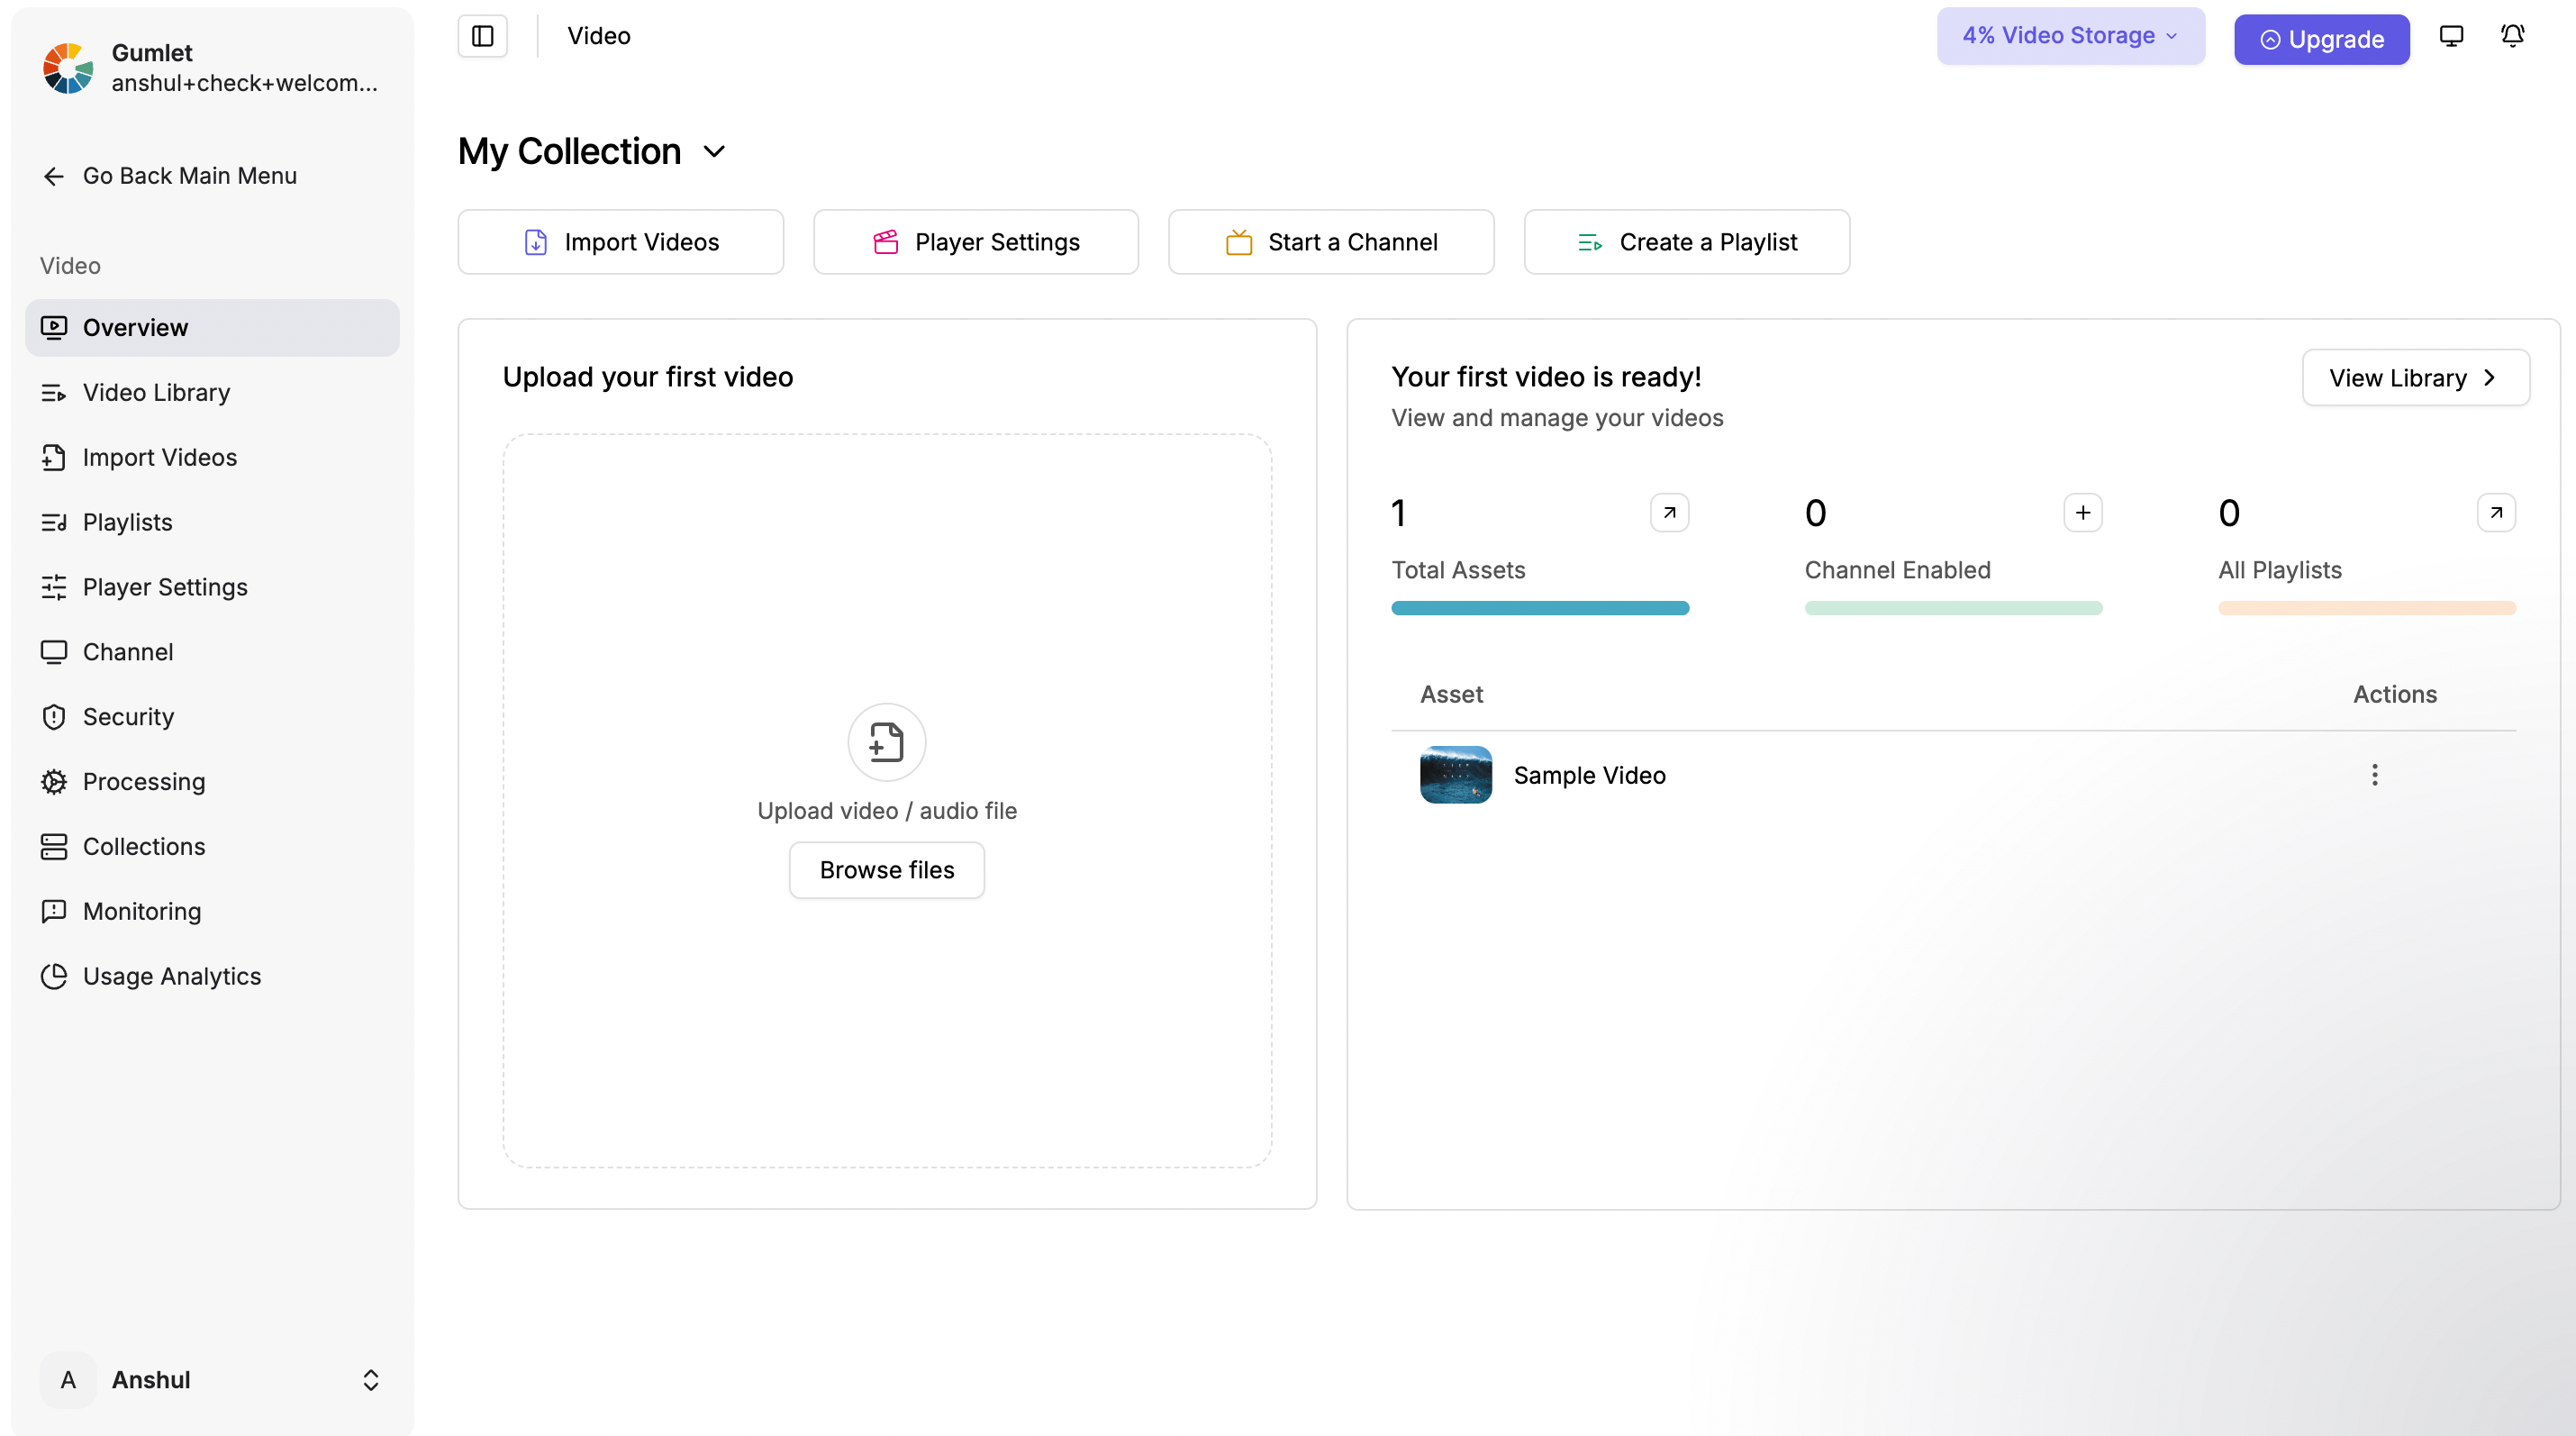Viewport: 2576px width, 1436px height.
Task: Click the Usage Analytics pie icon
Action: 54,976
